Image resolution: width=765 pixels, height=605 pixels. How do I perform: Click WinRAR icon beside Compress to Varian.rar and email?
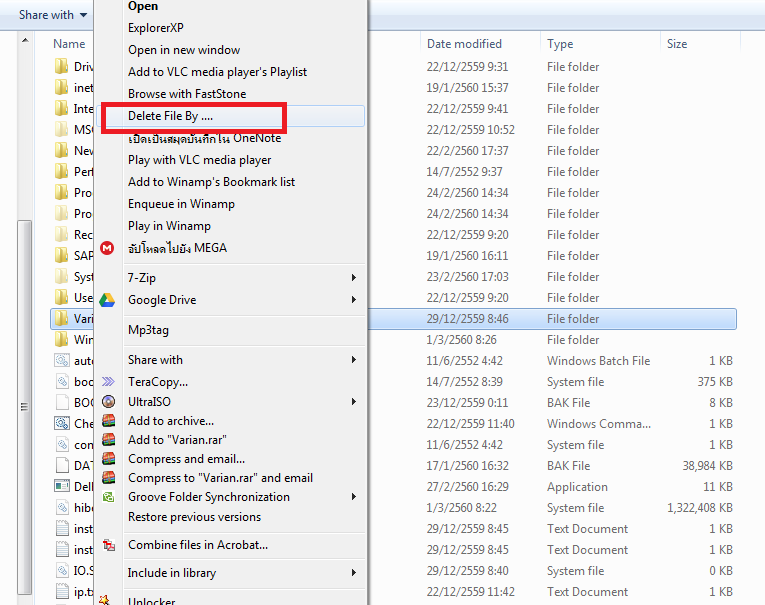point(108,478)
